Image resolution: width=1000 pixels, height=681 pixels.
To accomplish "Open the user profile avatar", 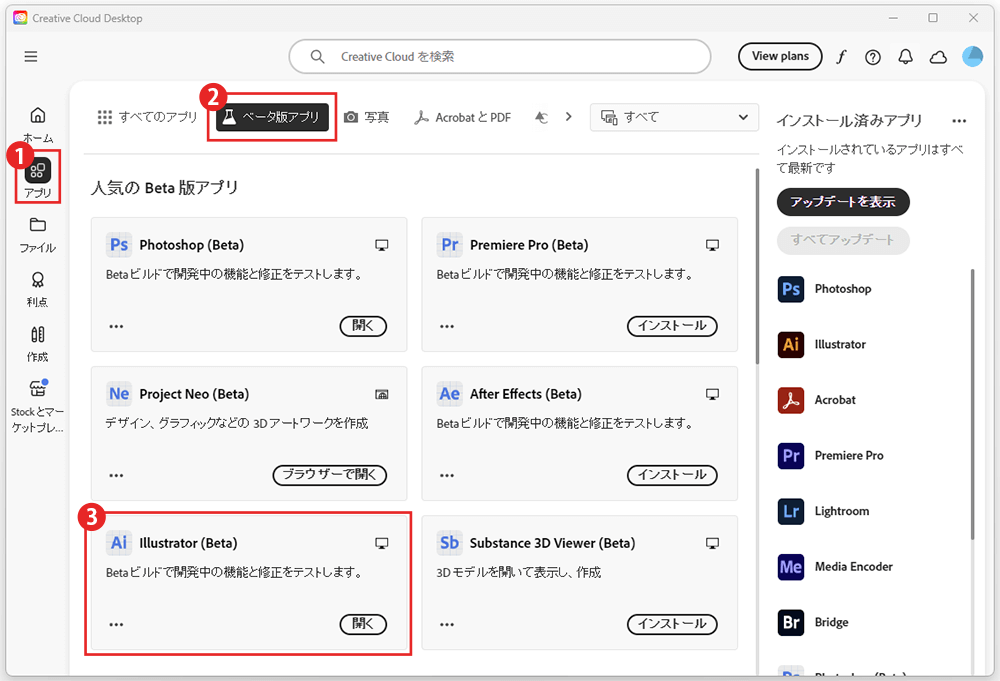I will point(972,57).
